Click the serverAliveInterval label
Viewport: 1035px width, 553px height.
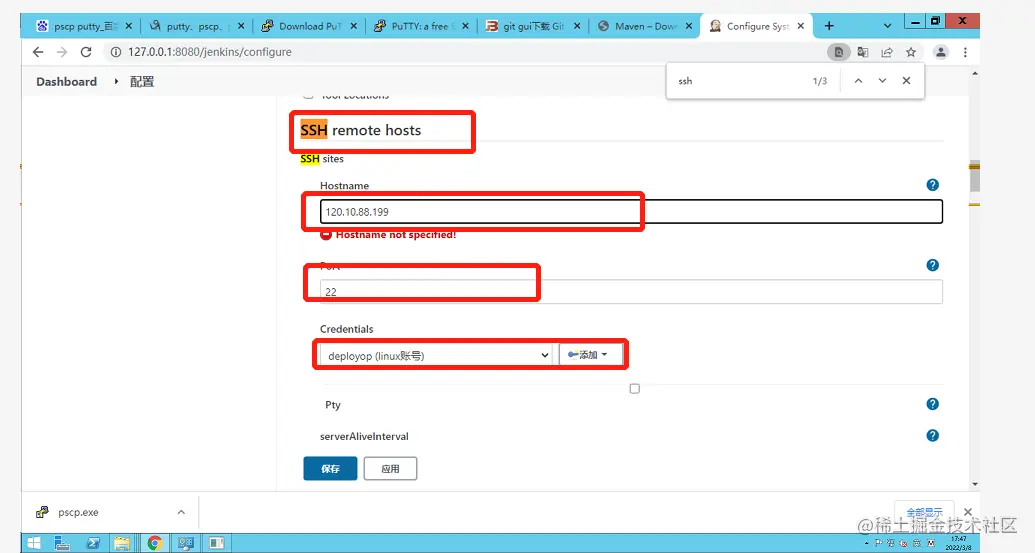[x=364, y=436]
